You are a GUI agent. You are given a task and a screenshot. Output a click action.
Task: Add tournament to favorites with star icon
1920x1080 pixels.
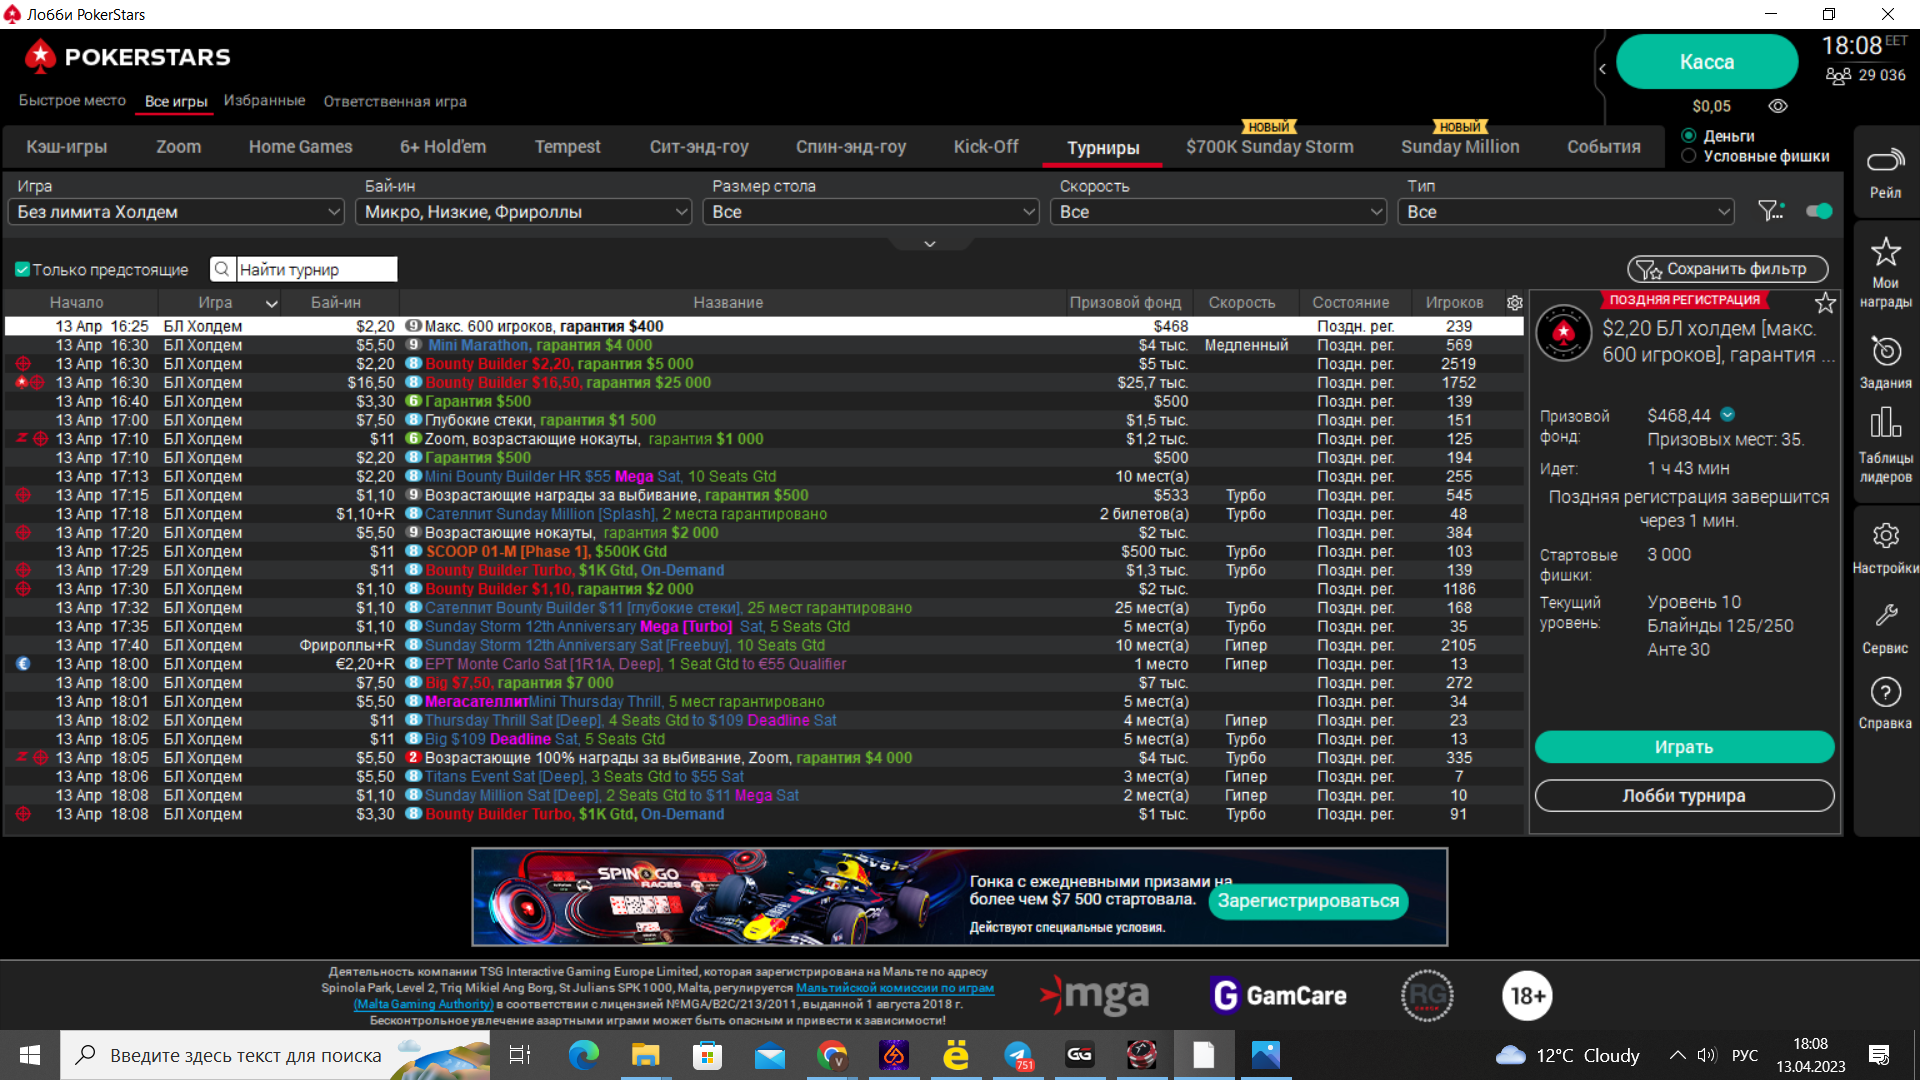tap(1825, 302)
